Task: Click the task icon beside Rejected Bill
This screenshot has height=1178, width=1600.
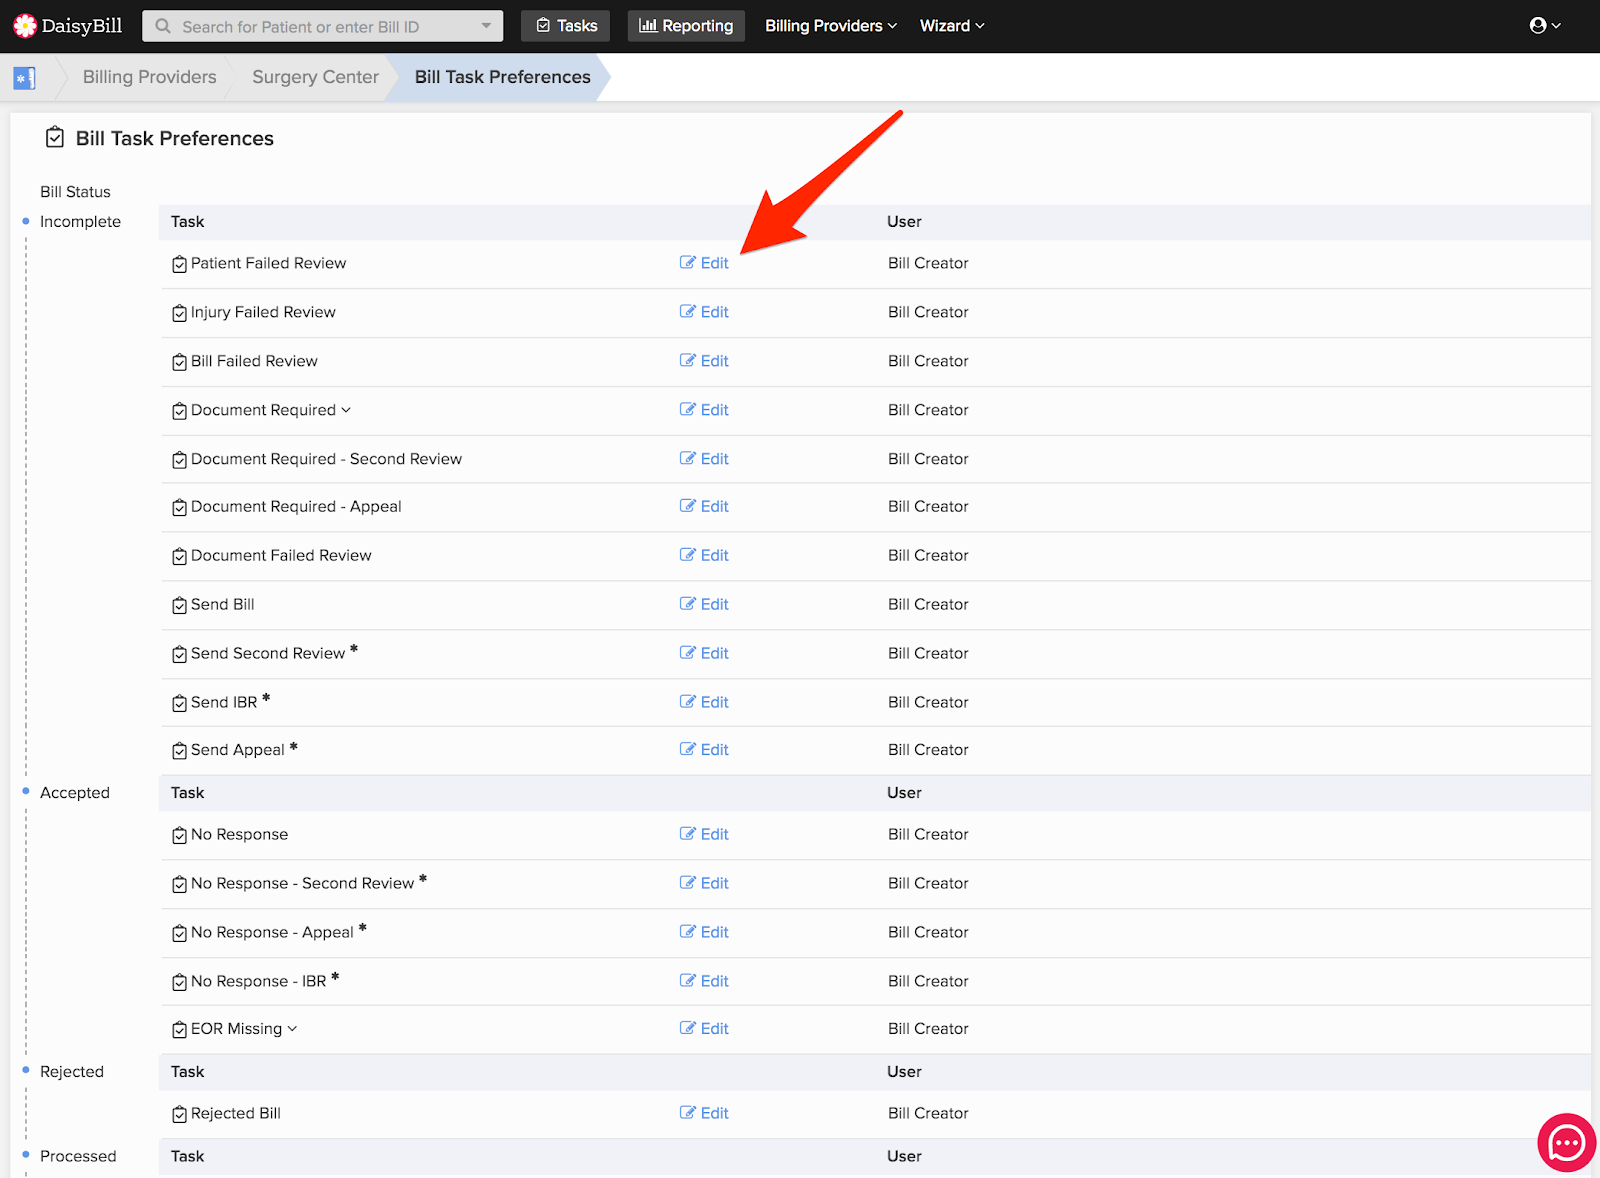Action: (179, 1114)
